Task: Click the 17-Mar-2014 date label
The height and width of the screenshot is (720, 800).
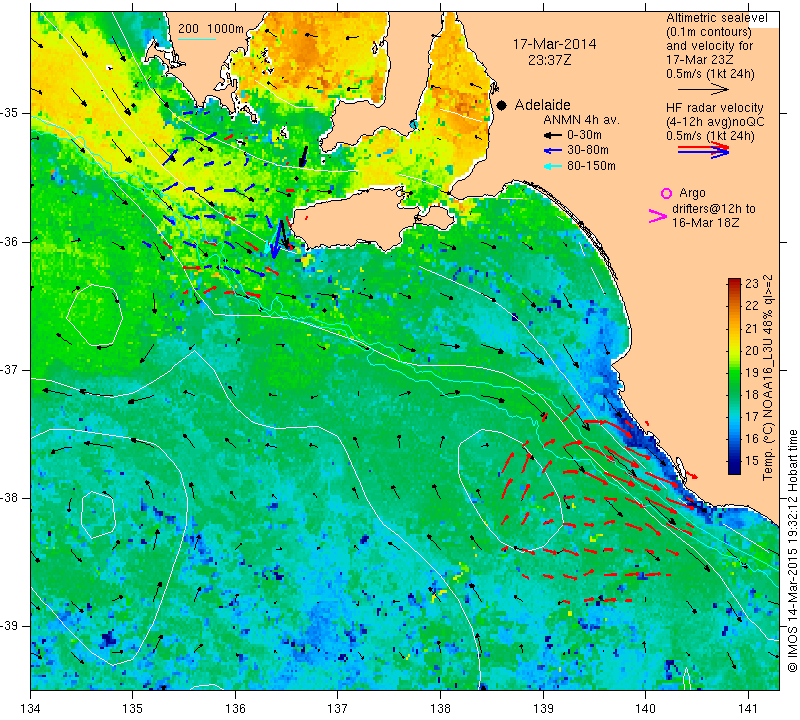Action: point(554,44)
